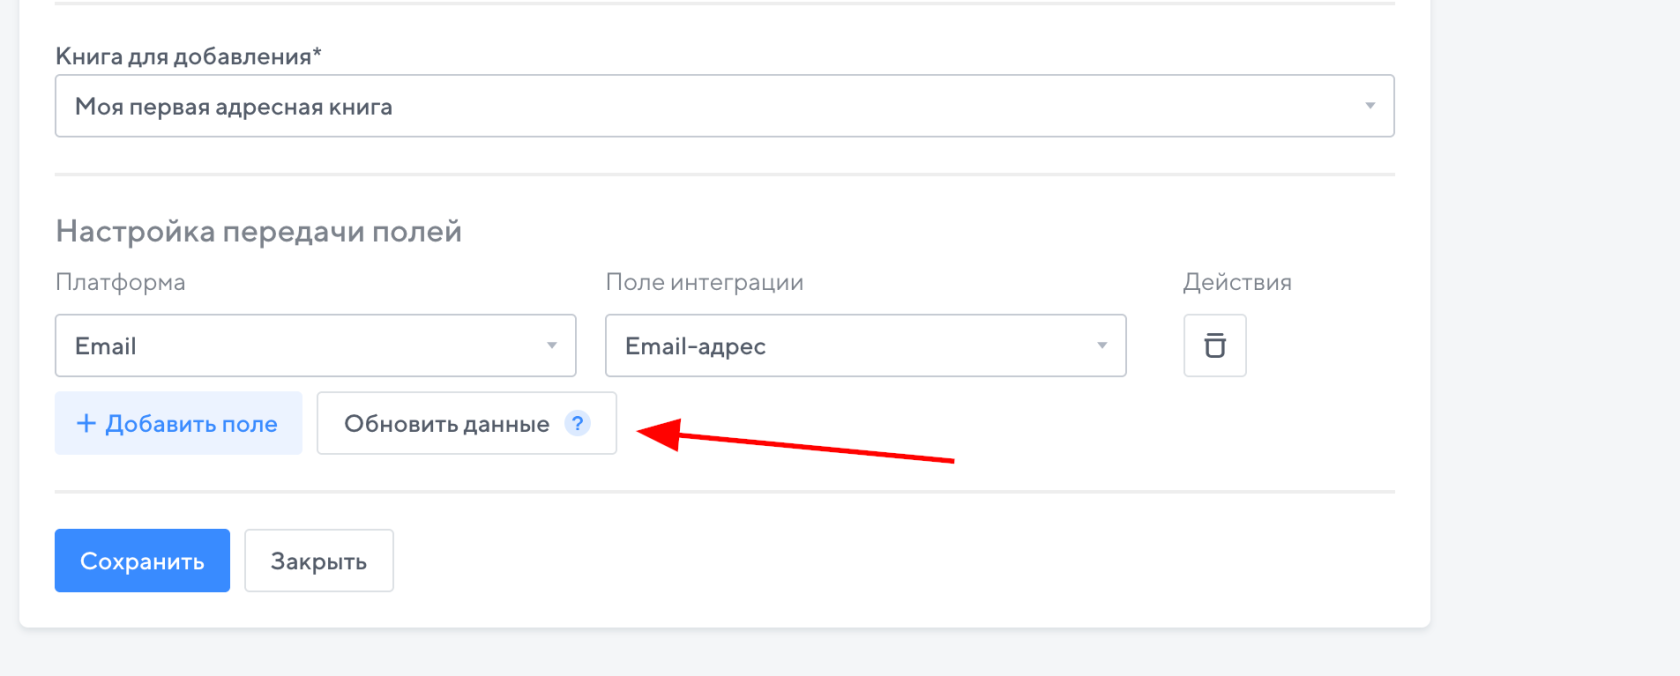
Task: Click the trash delete icon under Действия
Action: 1214,346
